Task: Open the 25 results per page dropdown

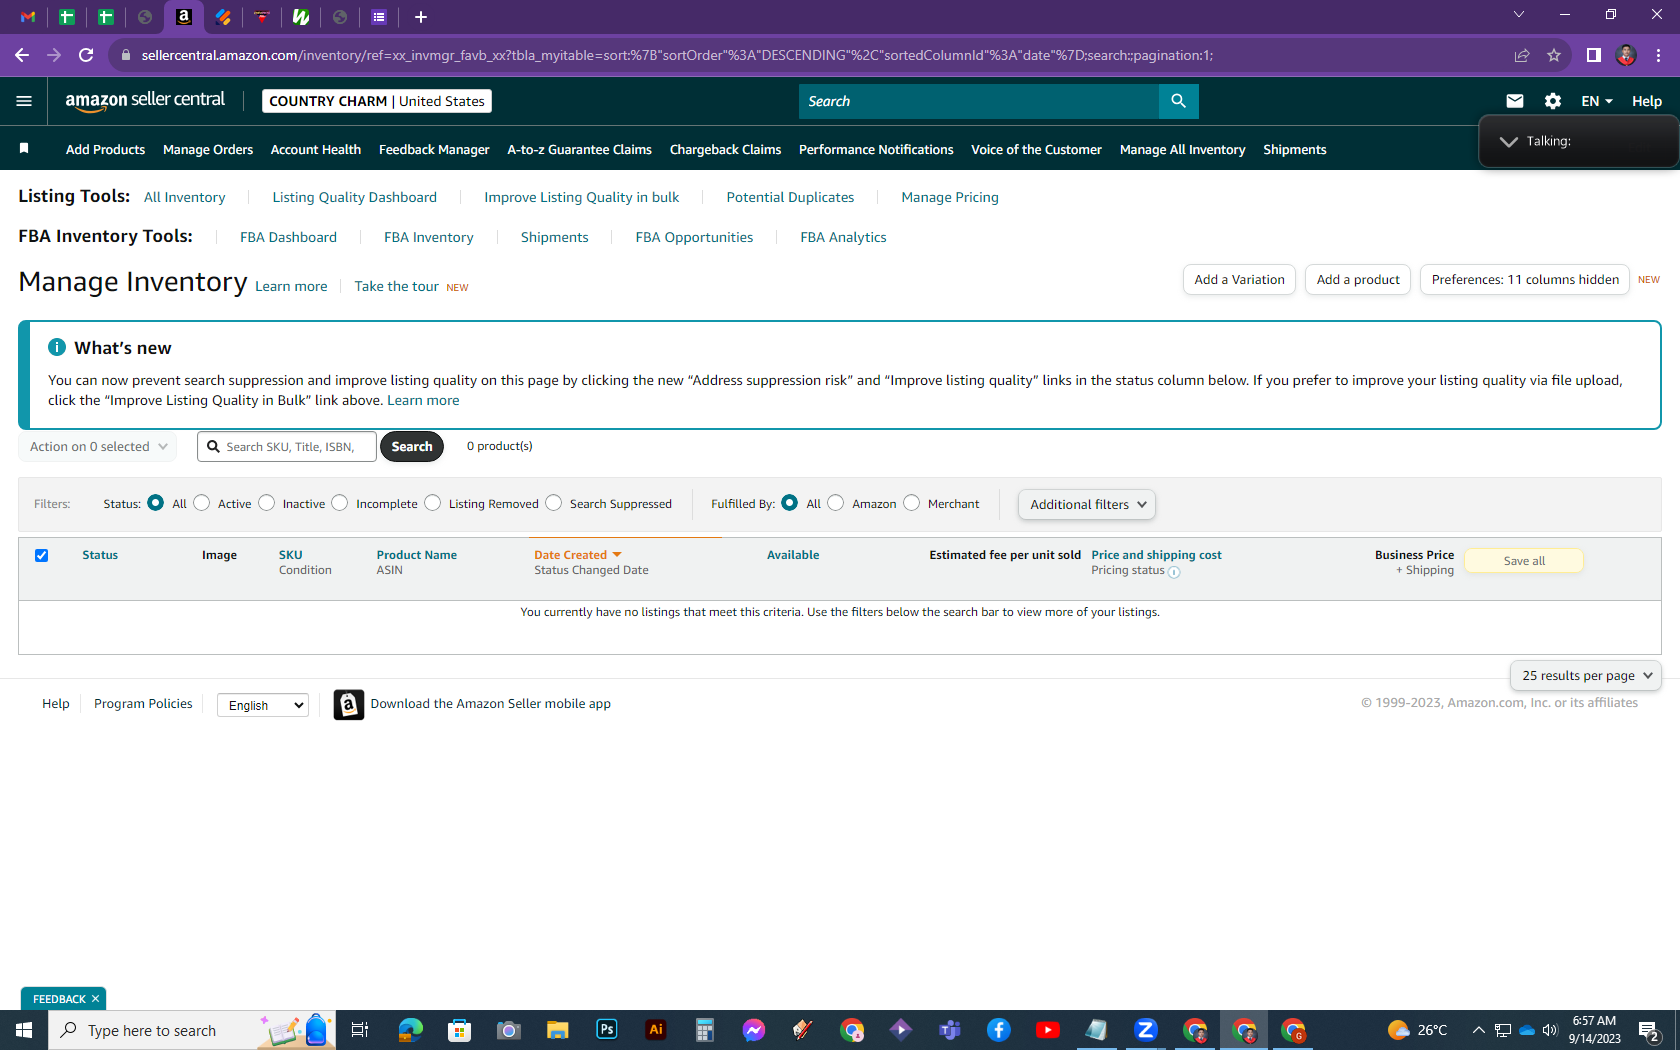Action: (1586, 676)
